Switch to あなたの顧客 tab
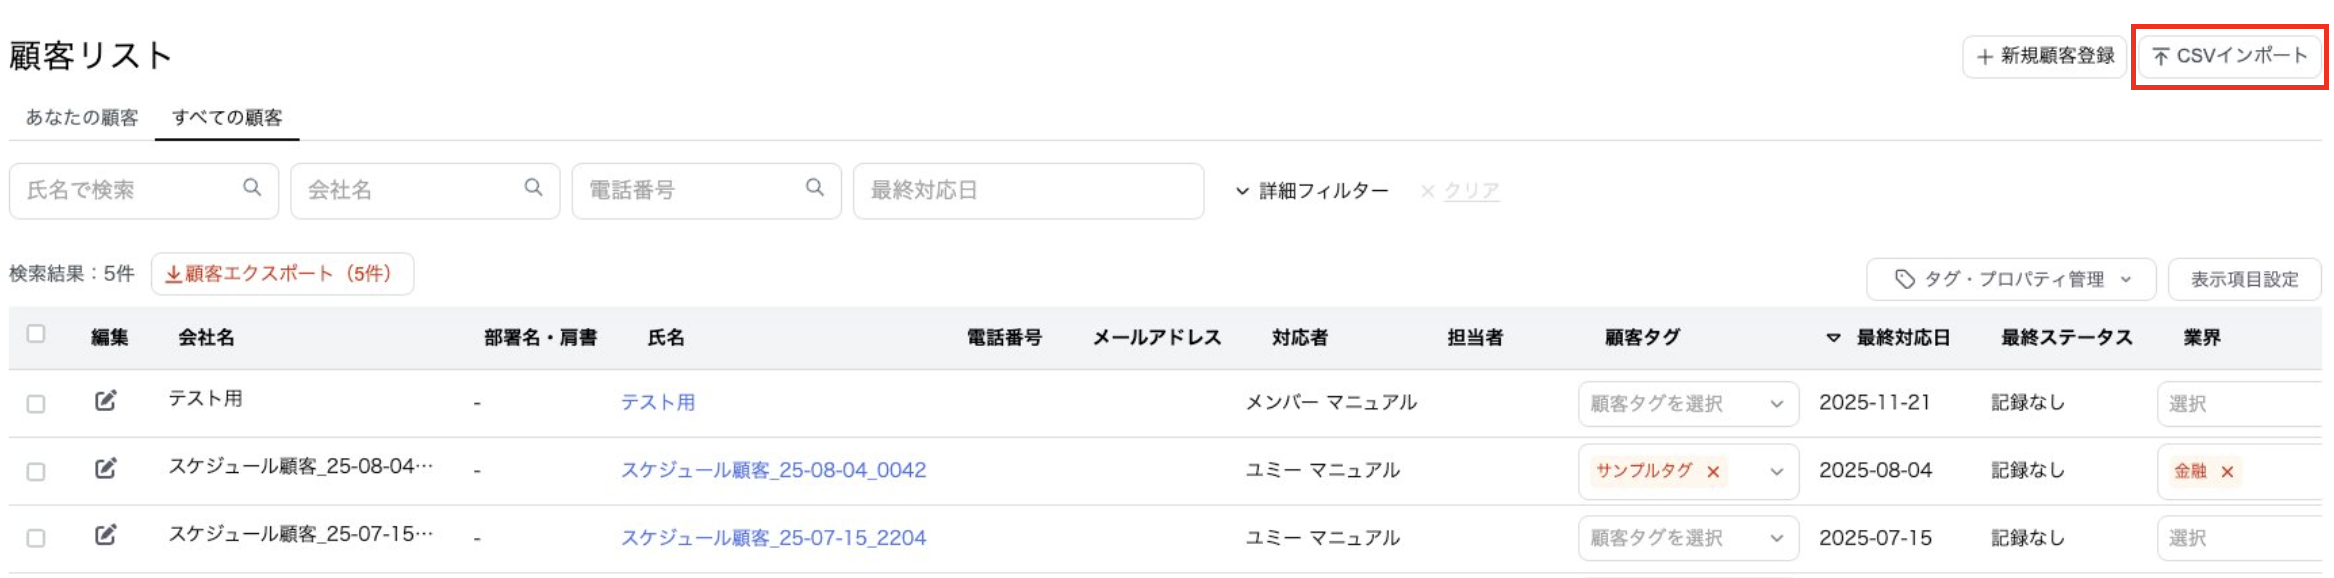 82,118
